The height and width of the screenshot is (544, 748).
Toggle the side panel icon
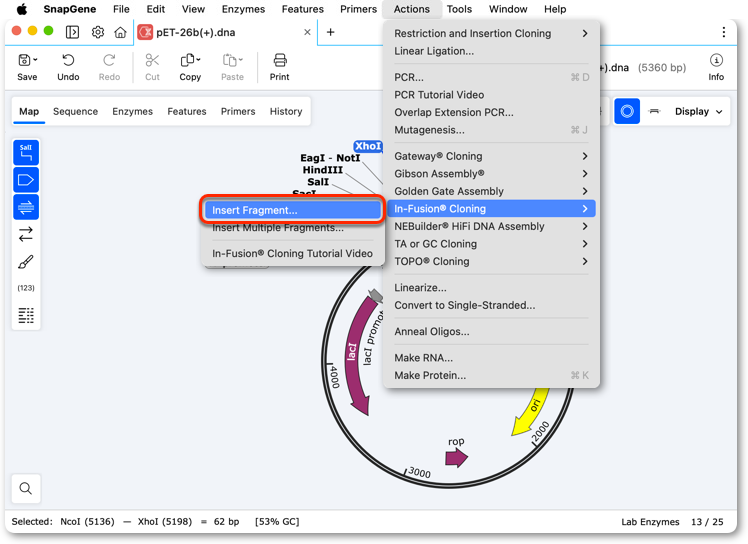point(72,32)
